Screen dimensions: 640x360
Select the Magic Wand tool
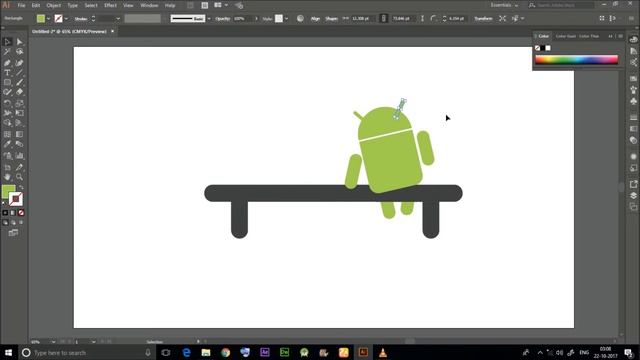pos(7,52)
